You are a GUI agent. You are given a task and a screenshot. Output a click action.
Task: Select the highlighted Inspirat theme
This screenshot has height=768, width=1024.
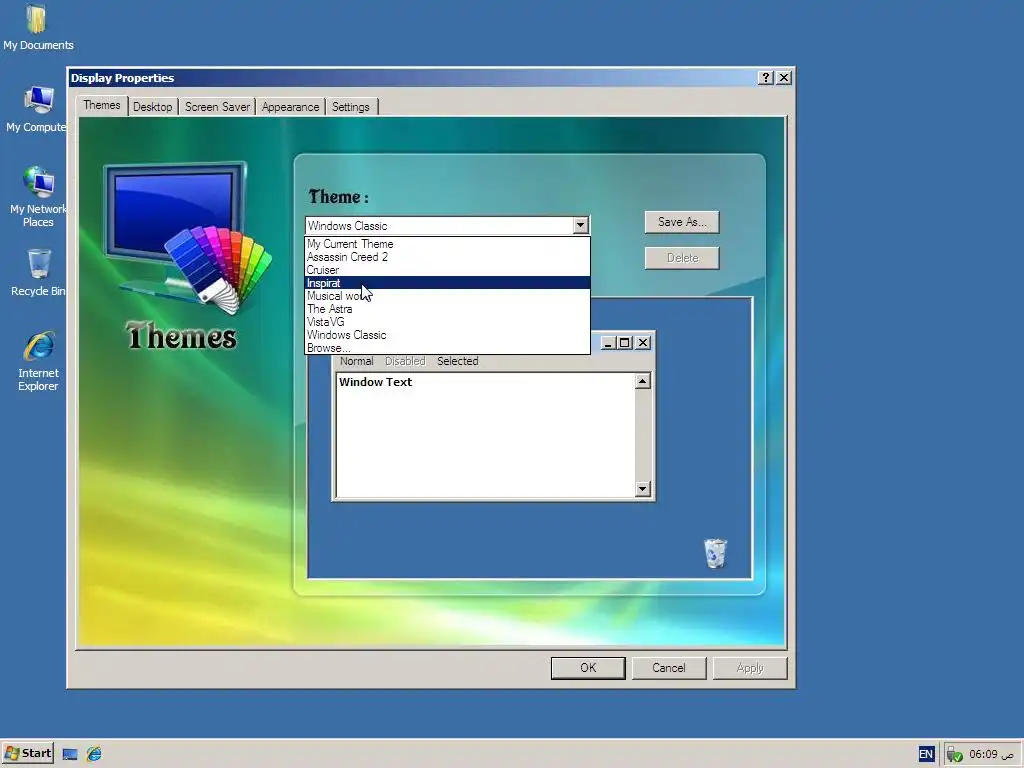click(447, 283)
